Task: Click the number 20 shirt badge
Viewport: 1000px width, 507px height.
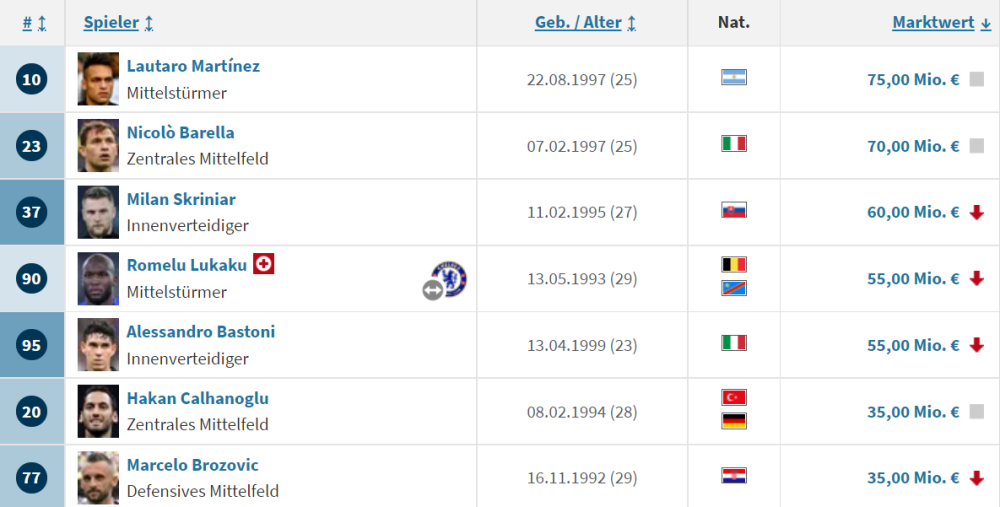Action: coord(32,412)
